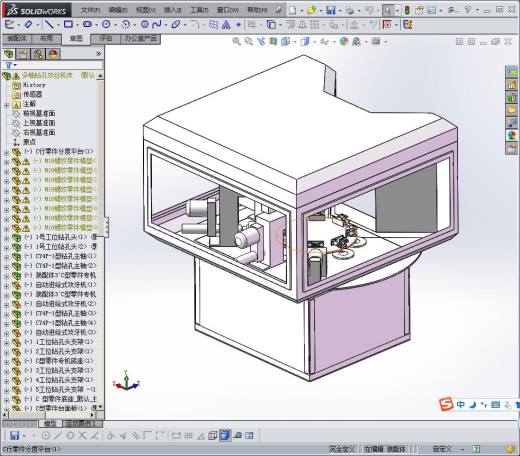Click the Print icon

(350, 10)
